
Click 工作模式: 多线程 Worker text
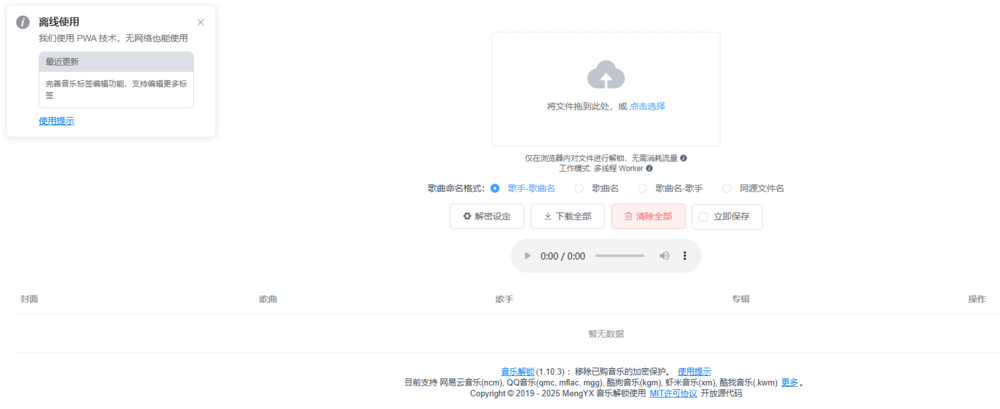601,168
